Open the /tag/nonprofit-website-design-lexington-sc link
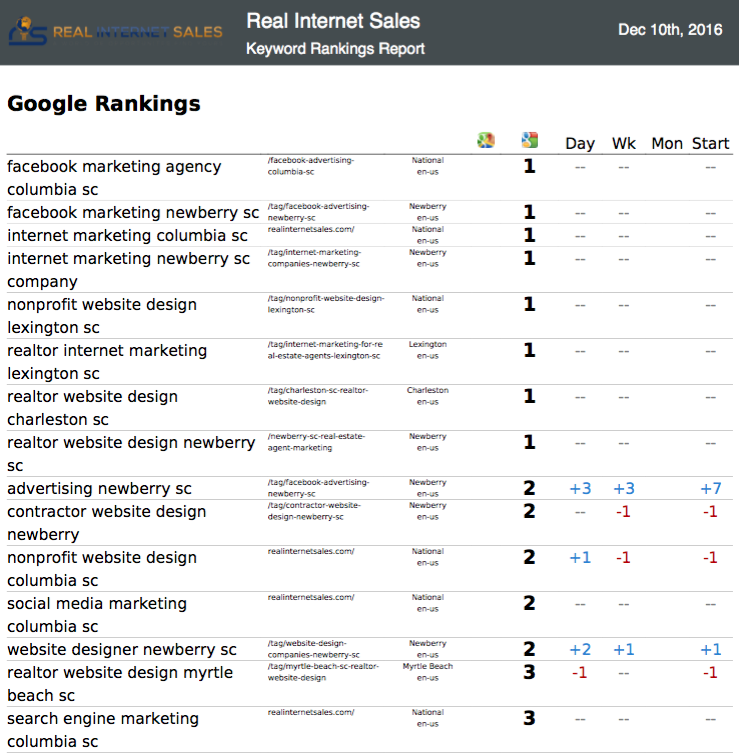 [x=326, y=304]
